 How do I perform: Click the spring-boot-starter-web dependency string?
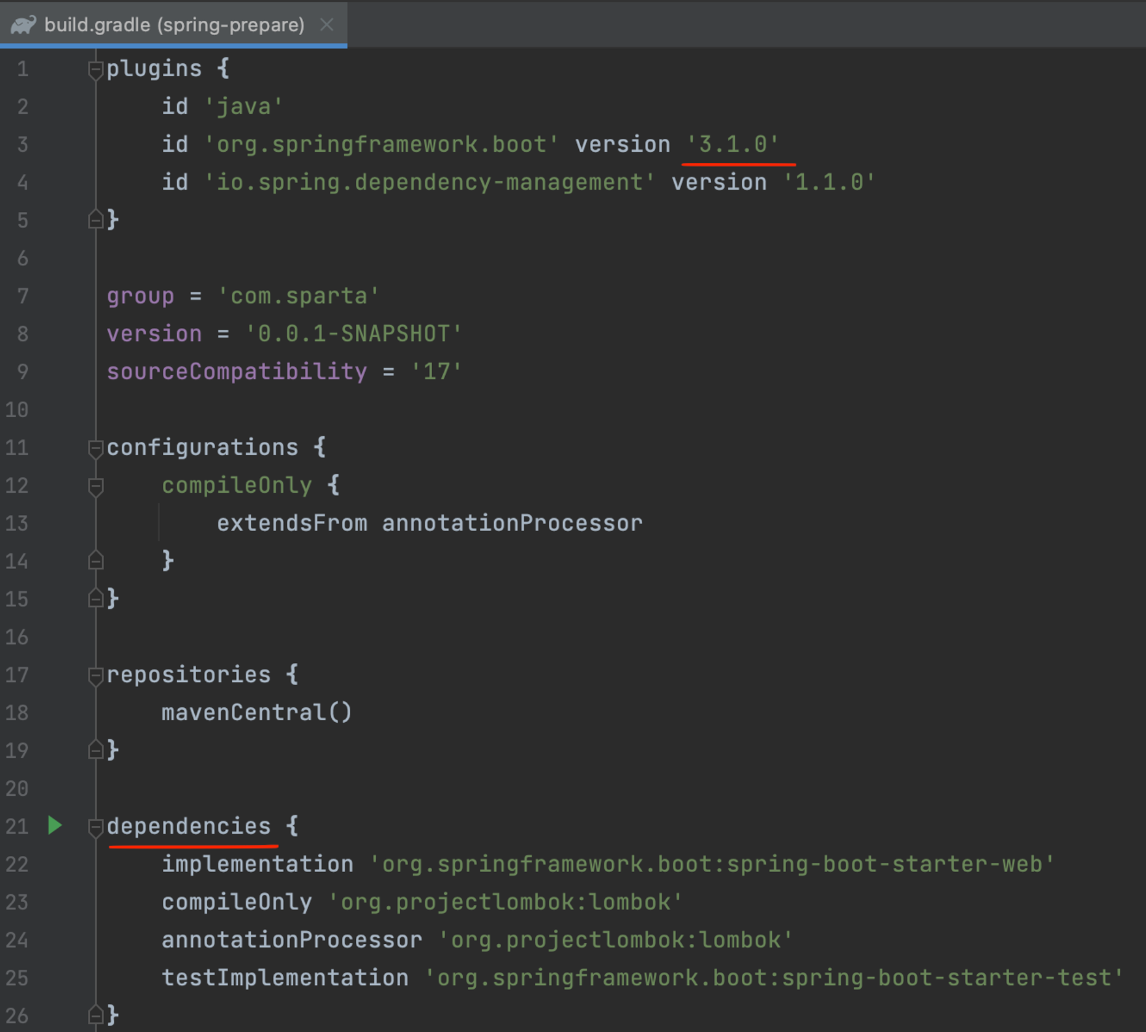click(x=712, y=864)
